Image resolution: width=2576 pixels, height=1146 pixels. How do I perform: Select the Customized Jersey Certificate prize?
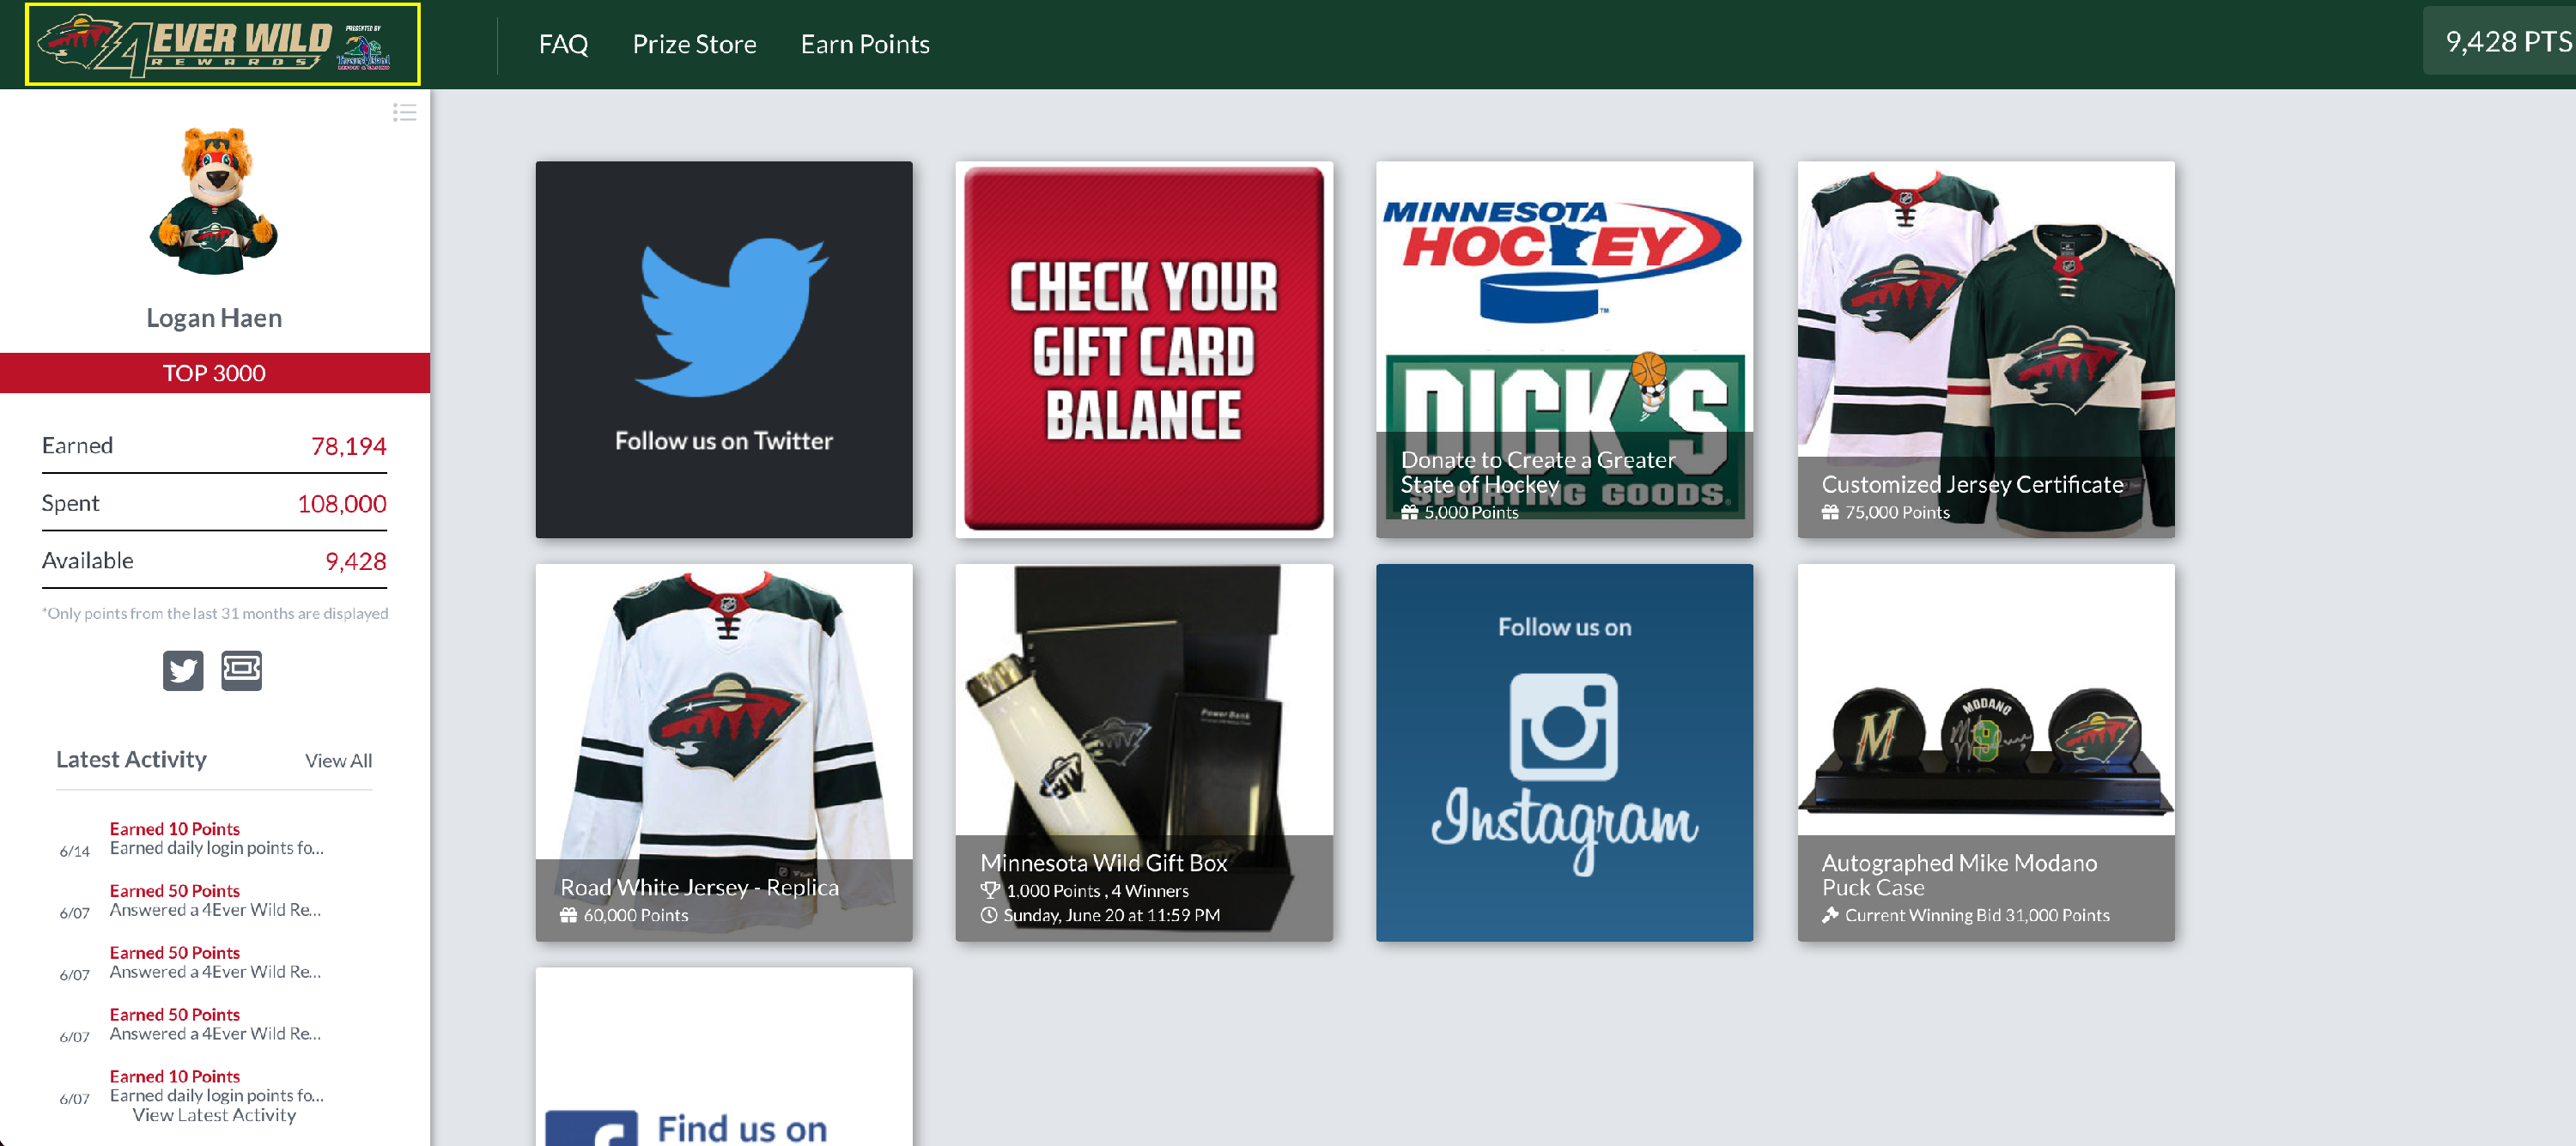point(1985,349)
